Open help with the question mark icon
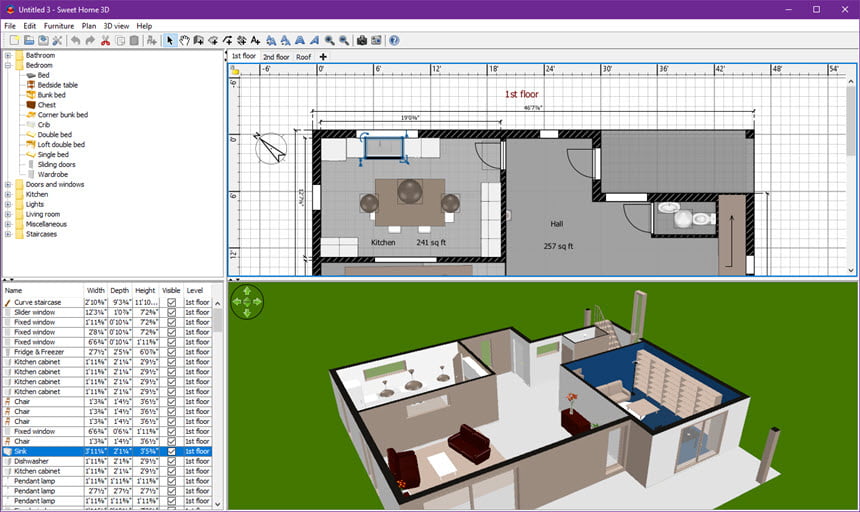Screen dimensions: 860x512 [x=394, y=40]
